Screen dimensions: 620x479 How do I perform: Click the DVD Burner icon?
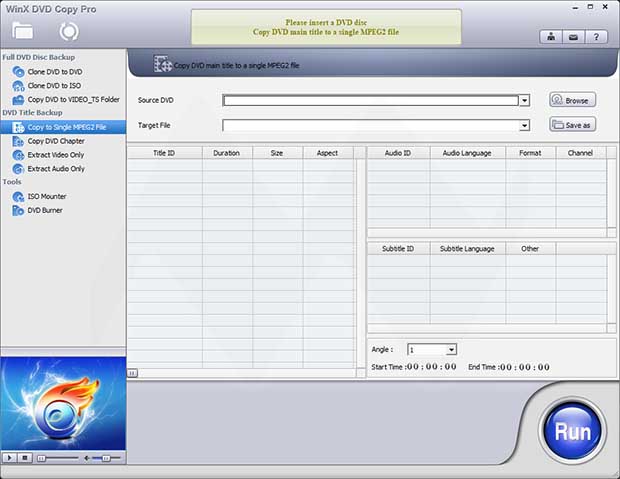(x=18, y=210)
